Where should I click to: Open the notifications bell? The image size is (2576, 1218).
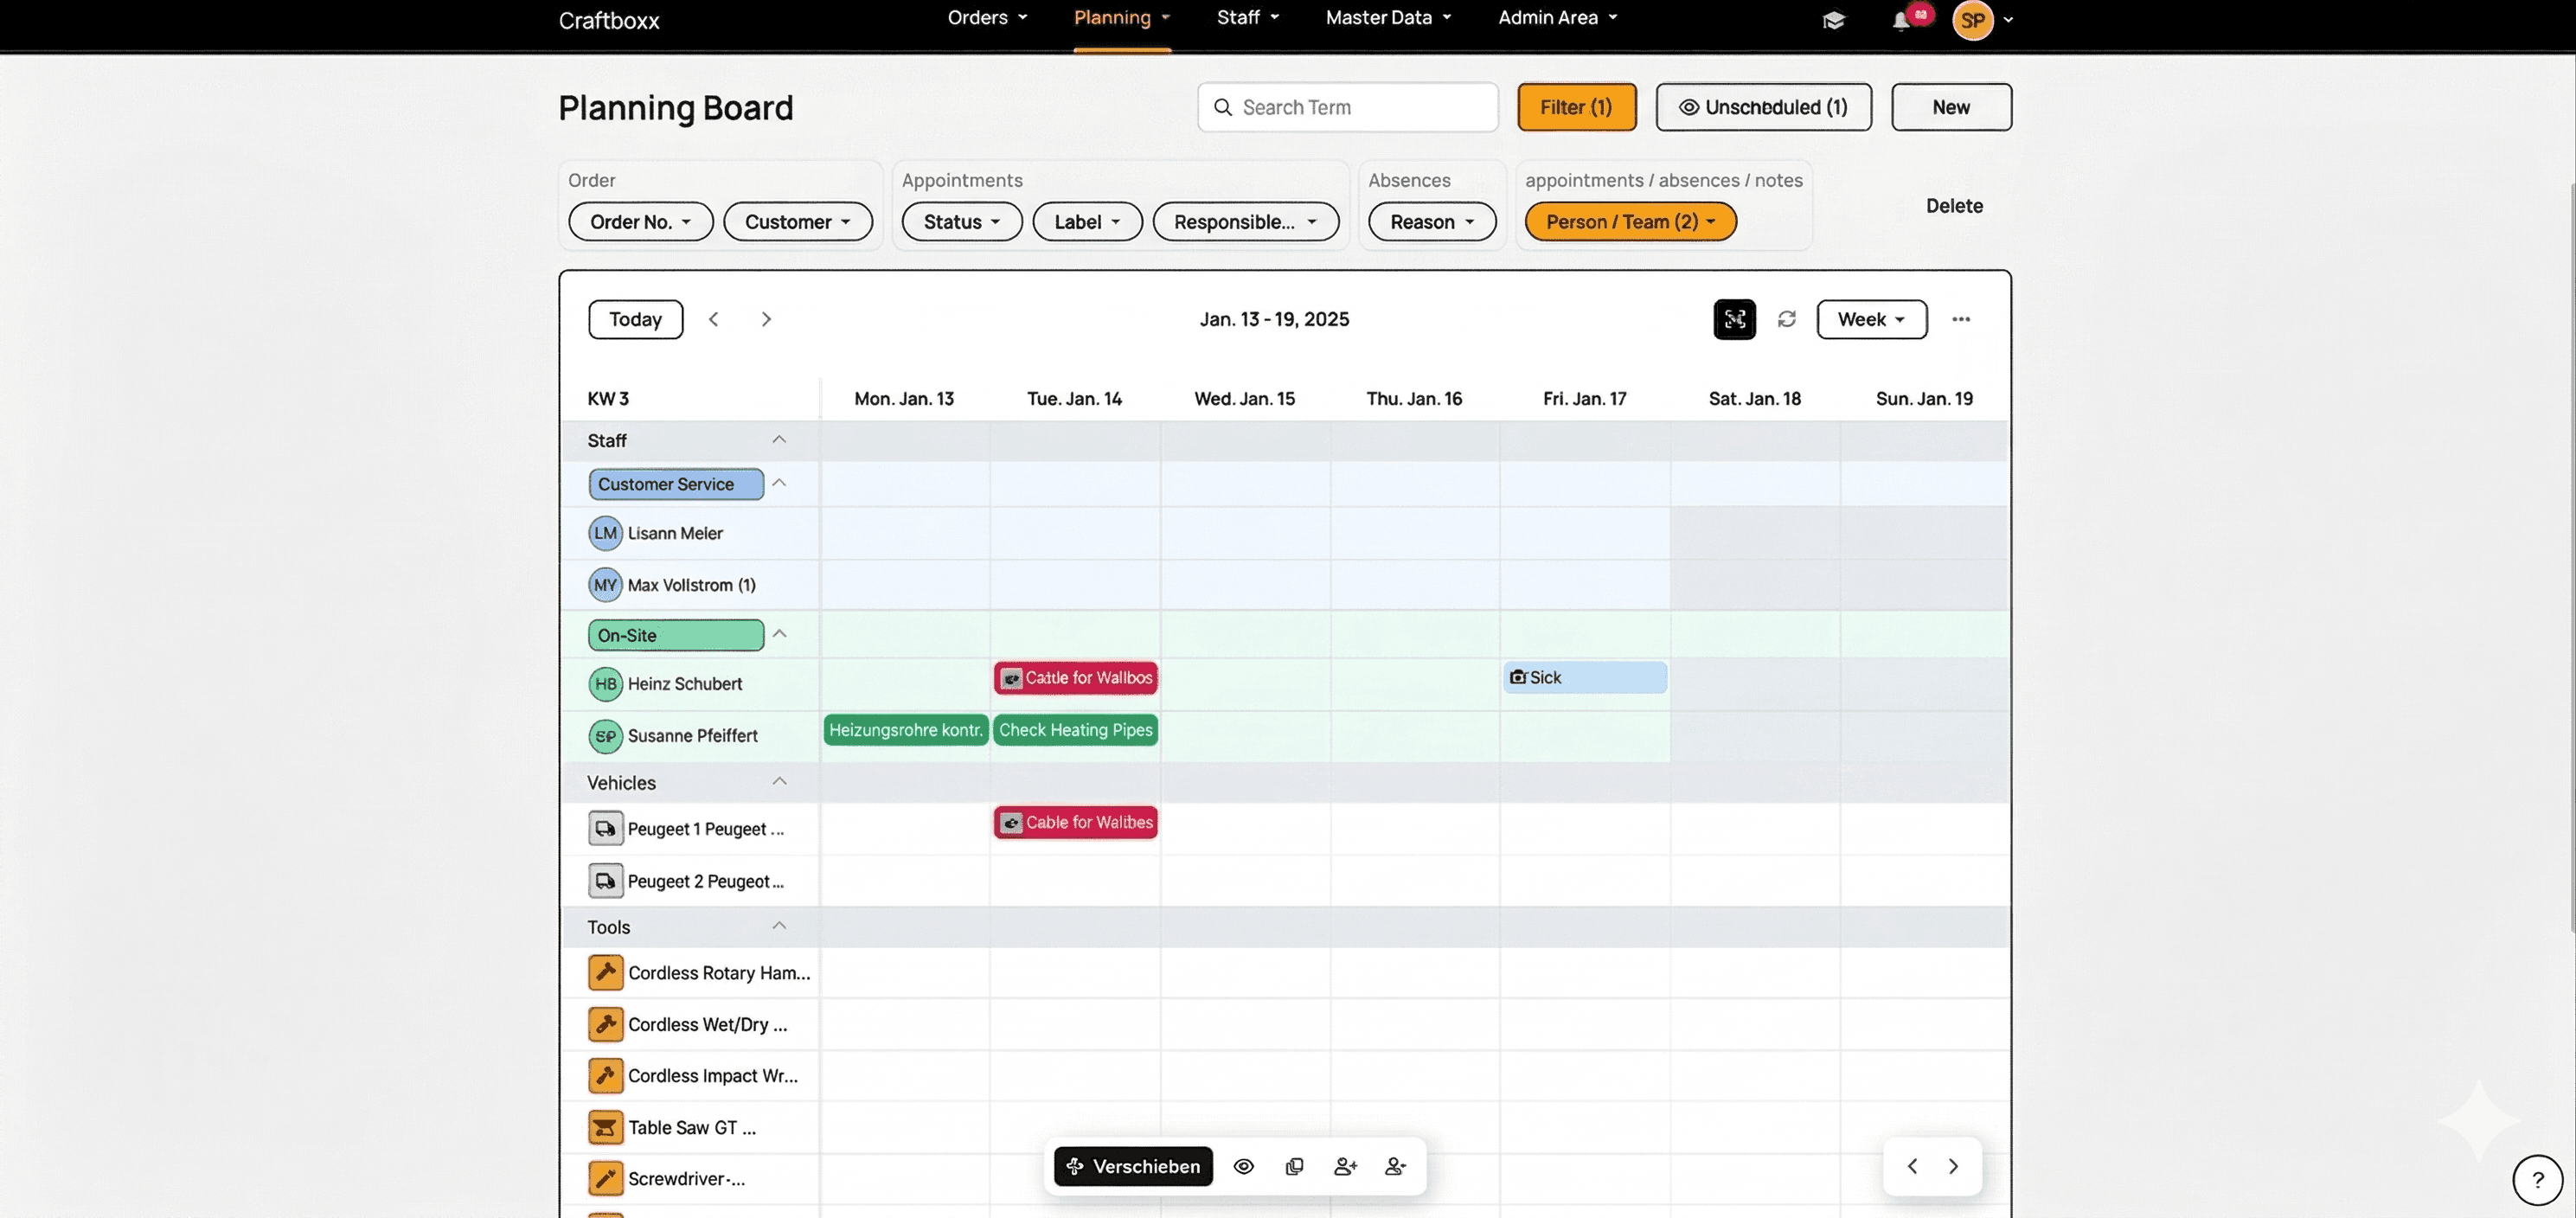(1900, 21)
